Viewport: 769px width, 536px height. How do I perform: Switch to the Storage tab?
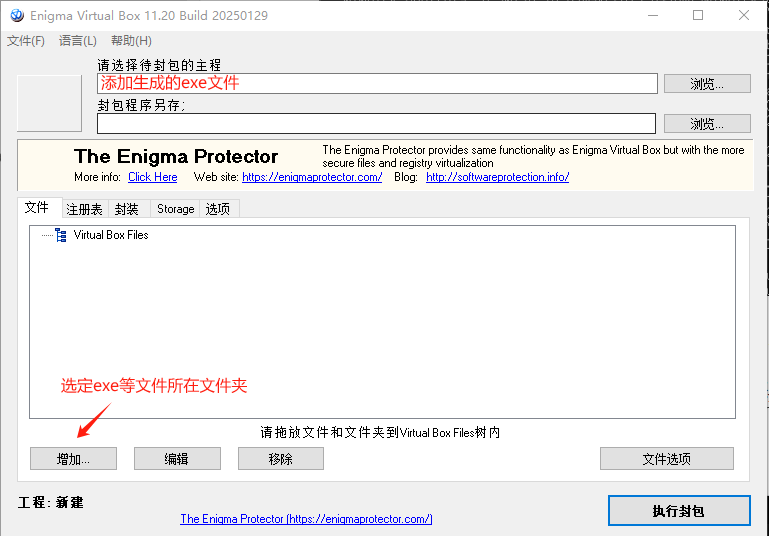[x=176, y=209]
